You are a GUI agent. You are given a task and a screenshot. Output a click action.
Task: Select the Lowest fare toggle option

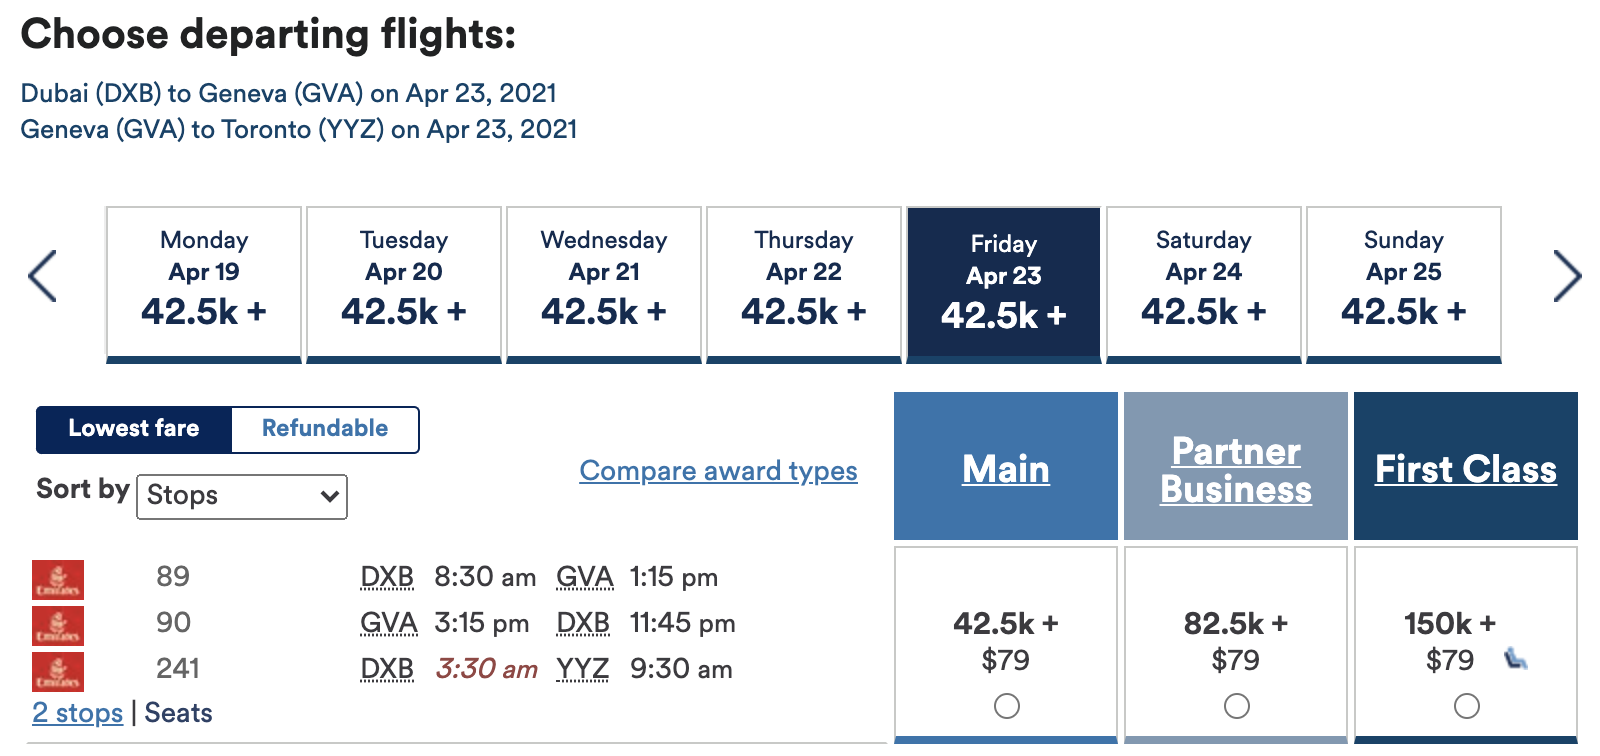tap(134, 429)
